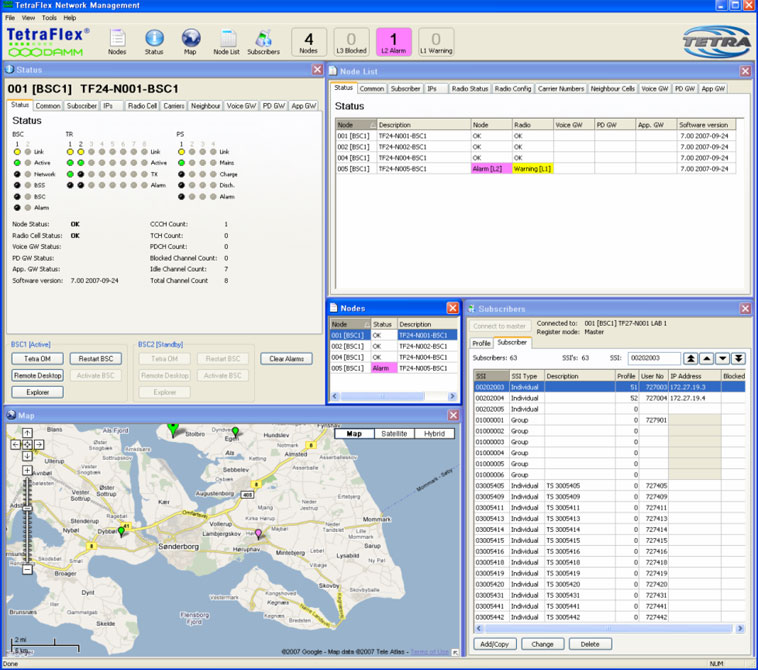The height and width of the screenshot is (670, 758).
Task: Move to next subscriber with down arrow
Action: [x=723, y=358]
